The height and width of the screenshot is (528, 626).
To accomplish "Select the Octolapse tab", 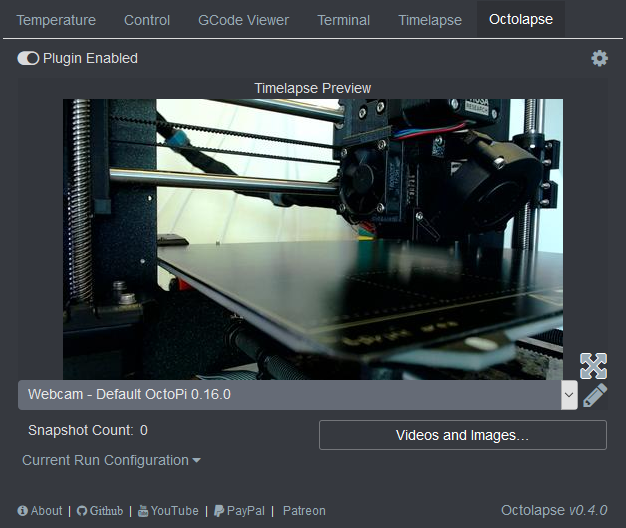I will tap(521, 19).
